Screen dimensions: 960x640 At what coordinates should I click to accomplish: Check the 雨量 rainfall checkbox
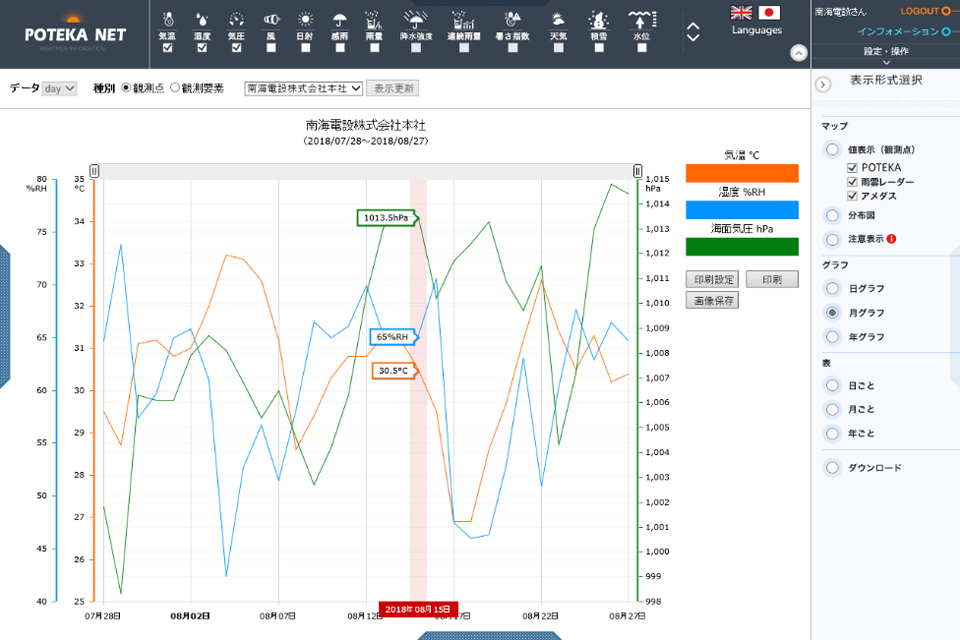(374, 48)
